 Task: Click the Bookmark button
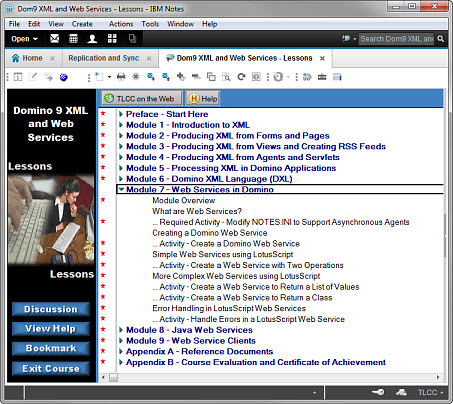(x=51, y=348)
